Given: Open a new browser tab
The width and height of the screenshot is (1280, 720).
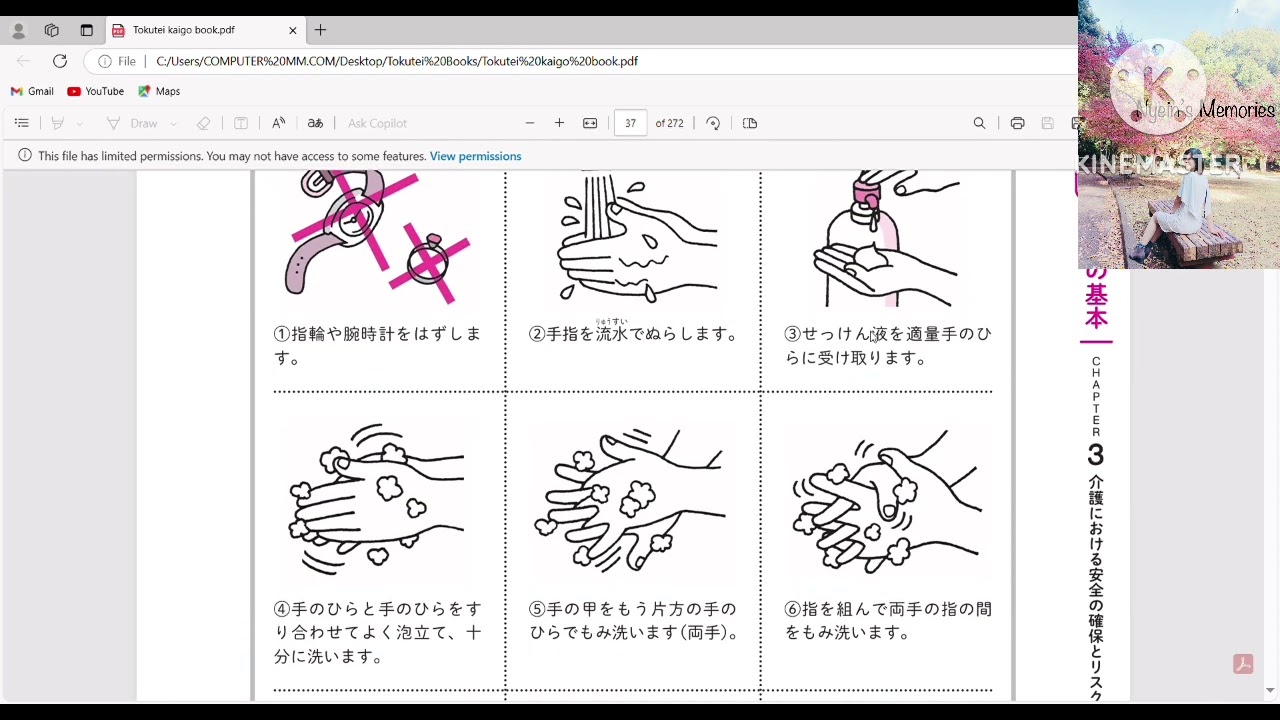Looking at the screenshot, I should (320, 30).
